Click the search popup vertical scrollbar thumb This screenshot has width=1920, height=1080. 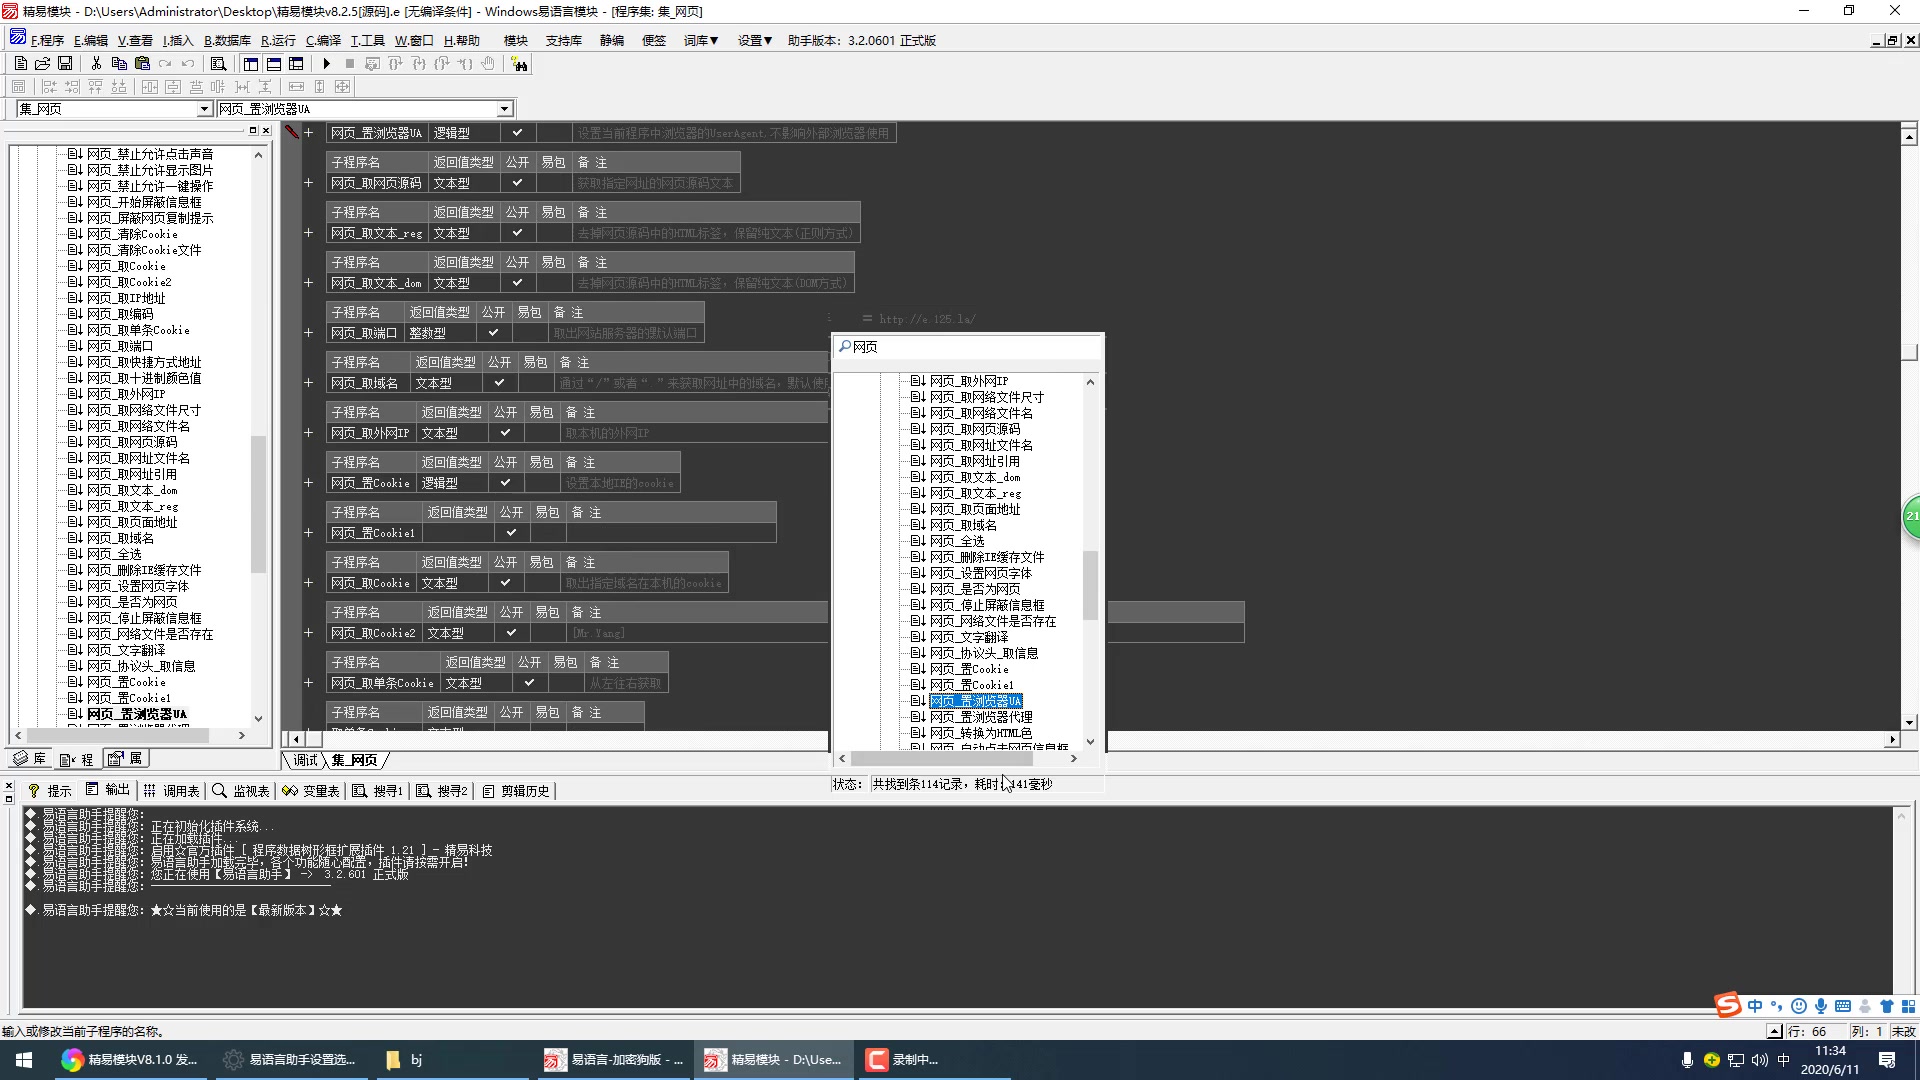pos(1090,585)
